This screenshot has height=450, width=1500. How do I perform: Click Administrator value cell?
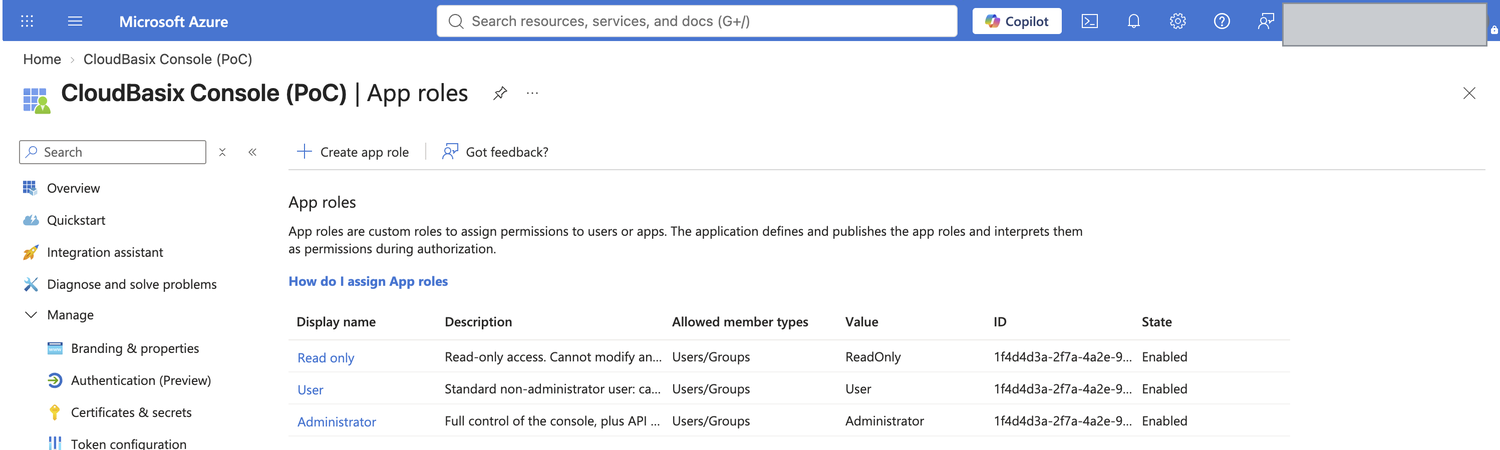click(x=884, y=421)
